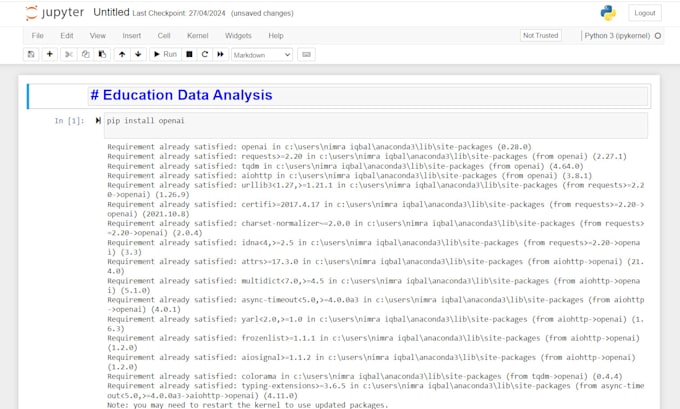Image resolution: width=680 pixels, height=409 pixels.
Task: Restart kernel and run all cells icon
Action: point(220,54)
